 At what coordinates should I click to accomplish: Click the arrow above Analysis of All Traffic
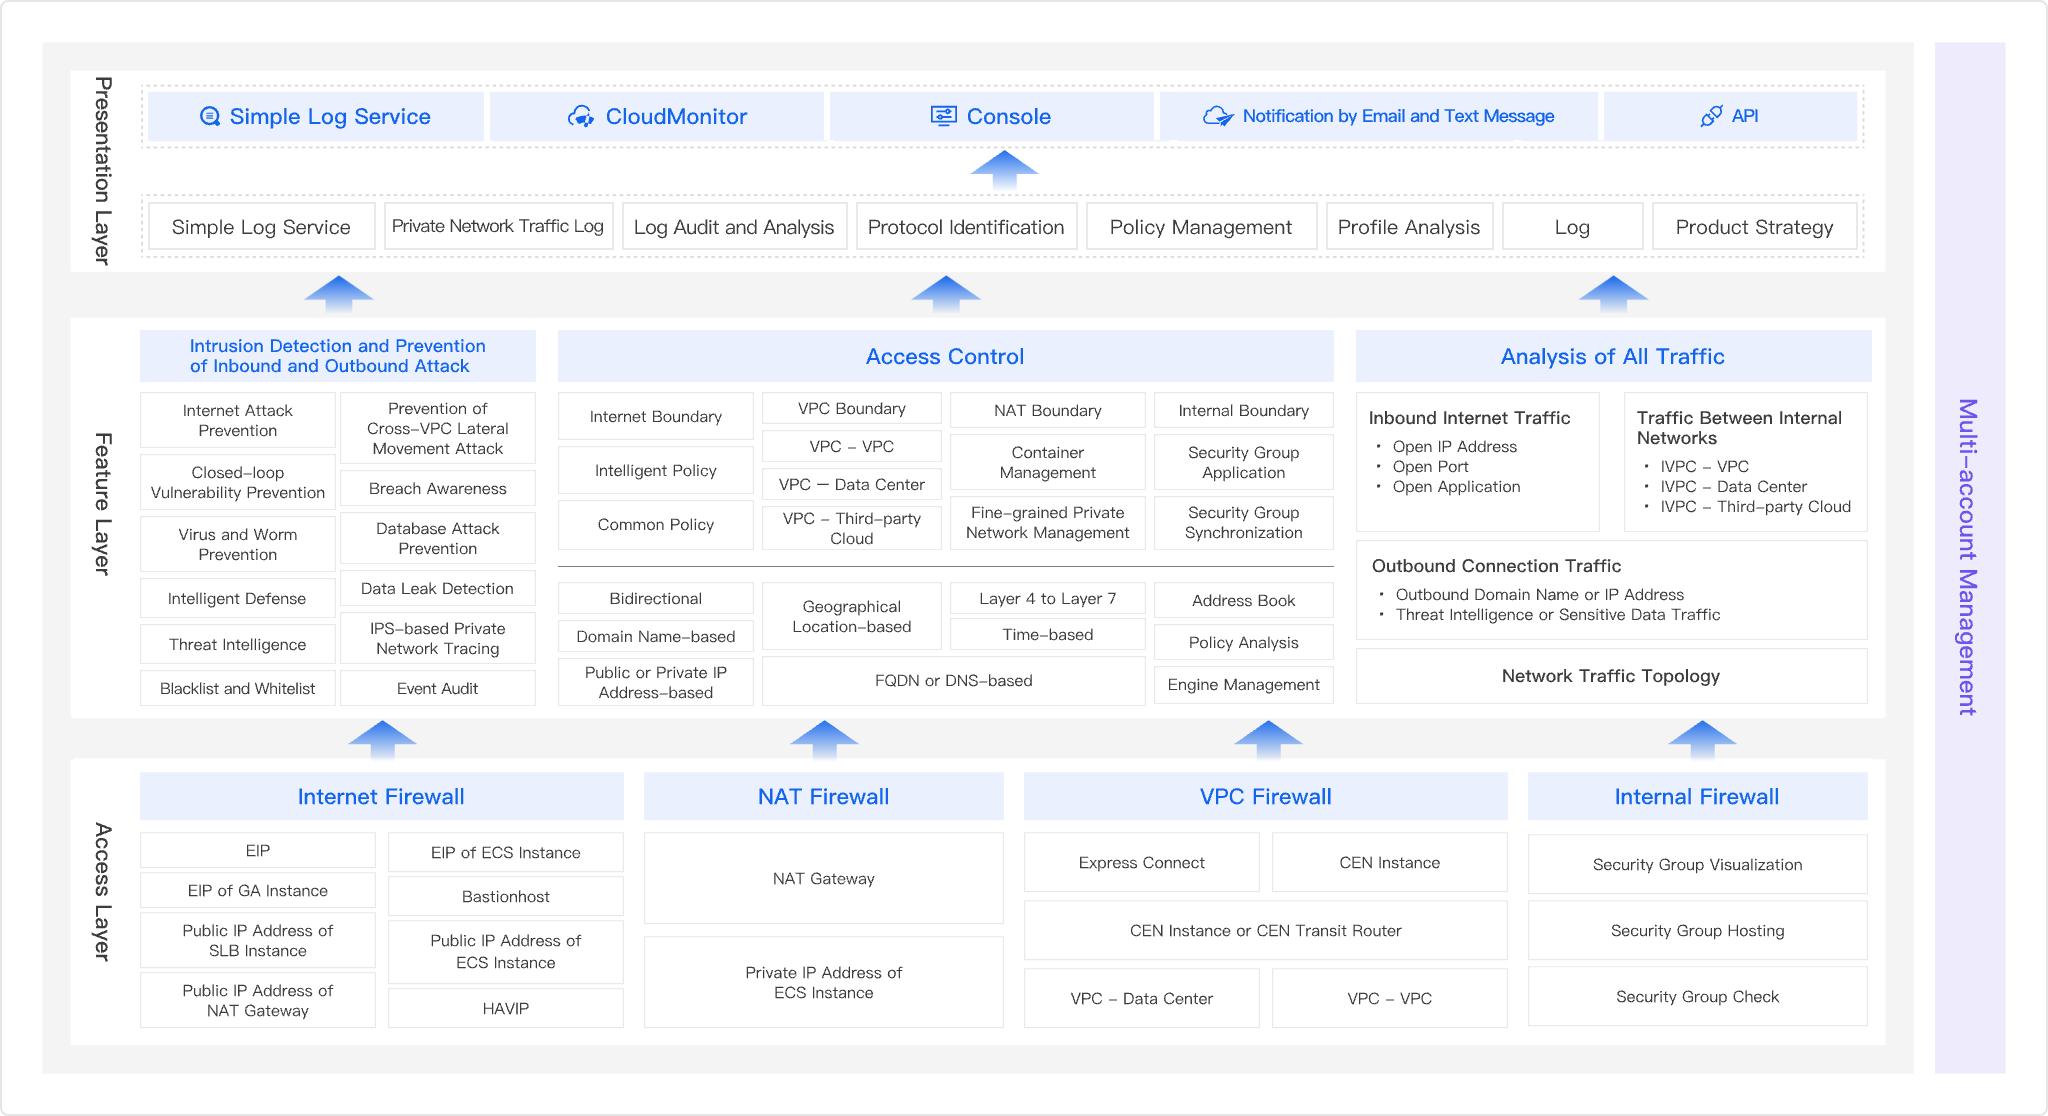[x=1612, y=294]
